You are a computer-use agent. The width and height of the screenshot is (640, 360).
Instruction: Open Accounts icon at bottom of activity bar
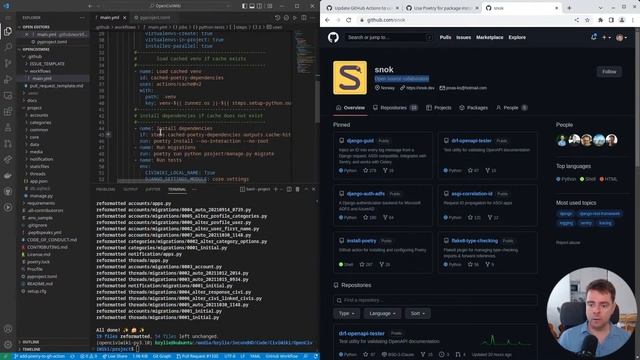pos(8,329)
